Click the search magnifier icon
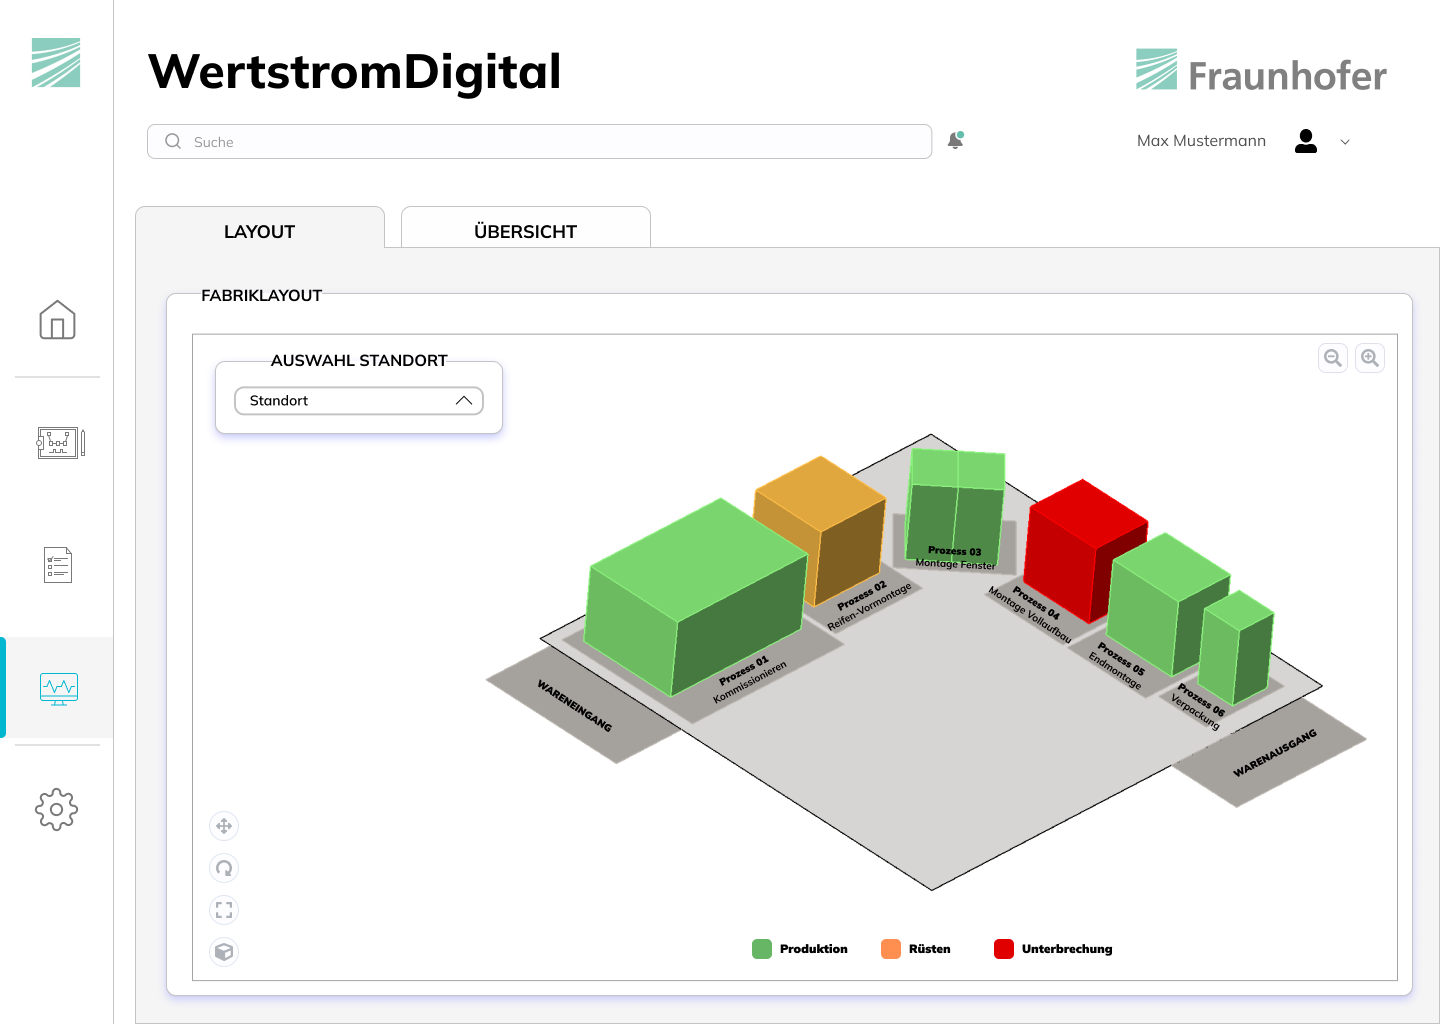Image resolution: width=1440 pixels, height=1024 pixels. coord(173,141)
